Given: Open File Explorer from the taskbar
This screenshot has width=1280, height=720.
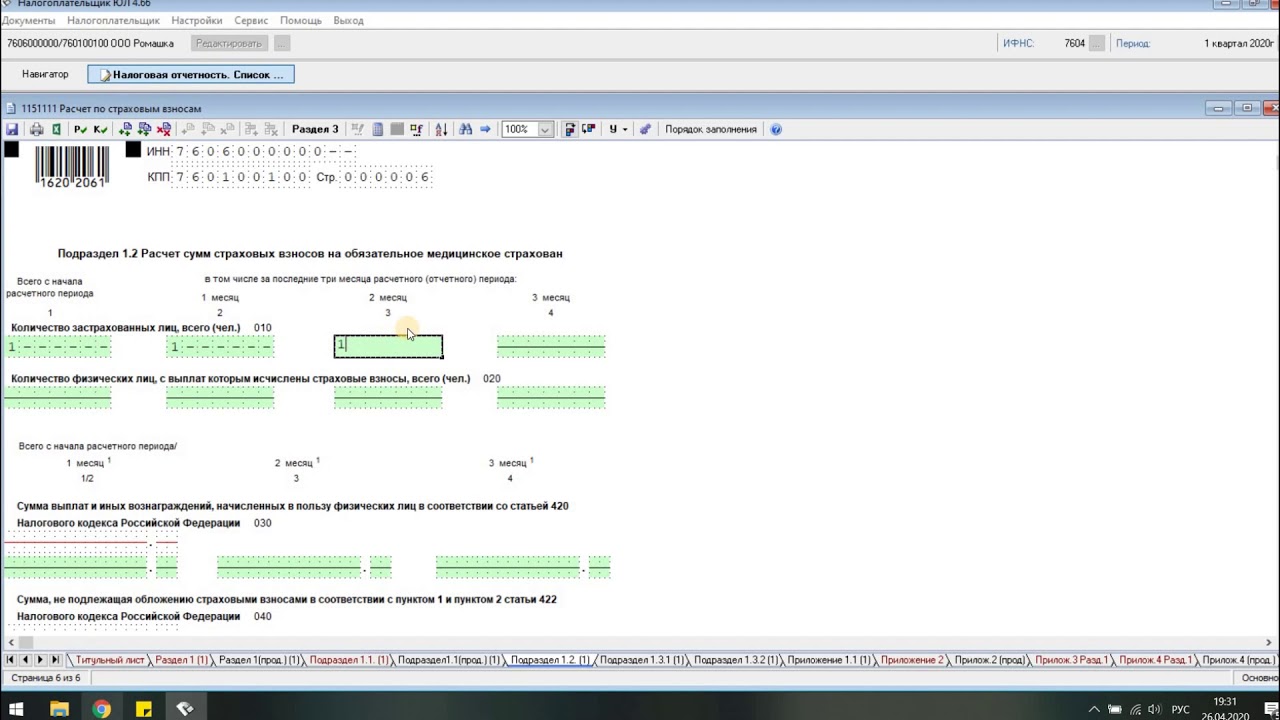Looking at the screenshot, I should click(x=59, y=709).
